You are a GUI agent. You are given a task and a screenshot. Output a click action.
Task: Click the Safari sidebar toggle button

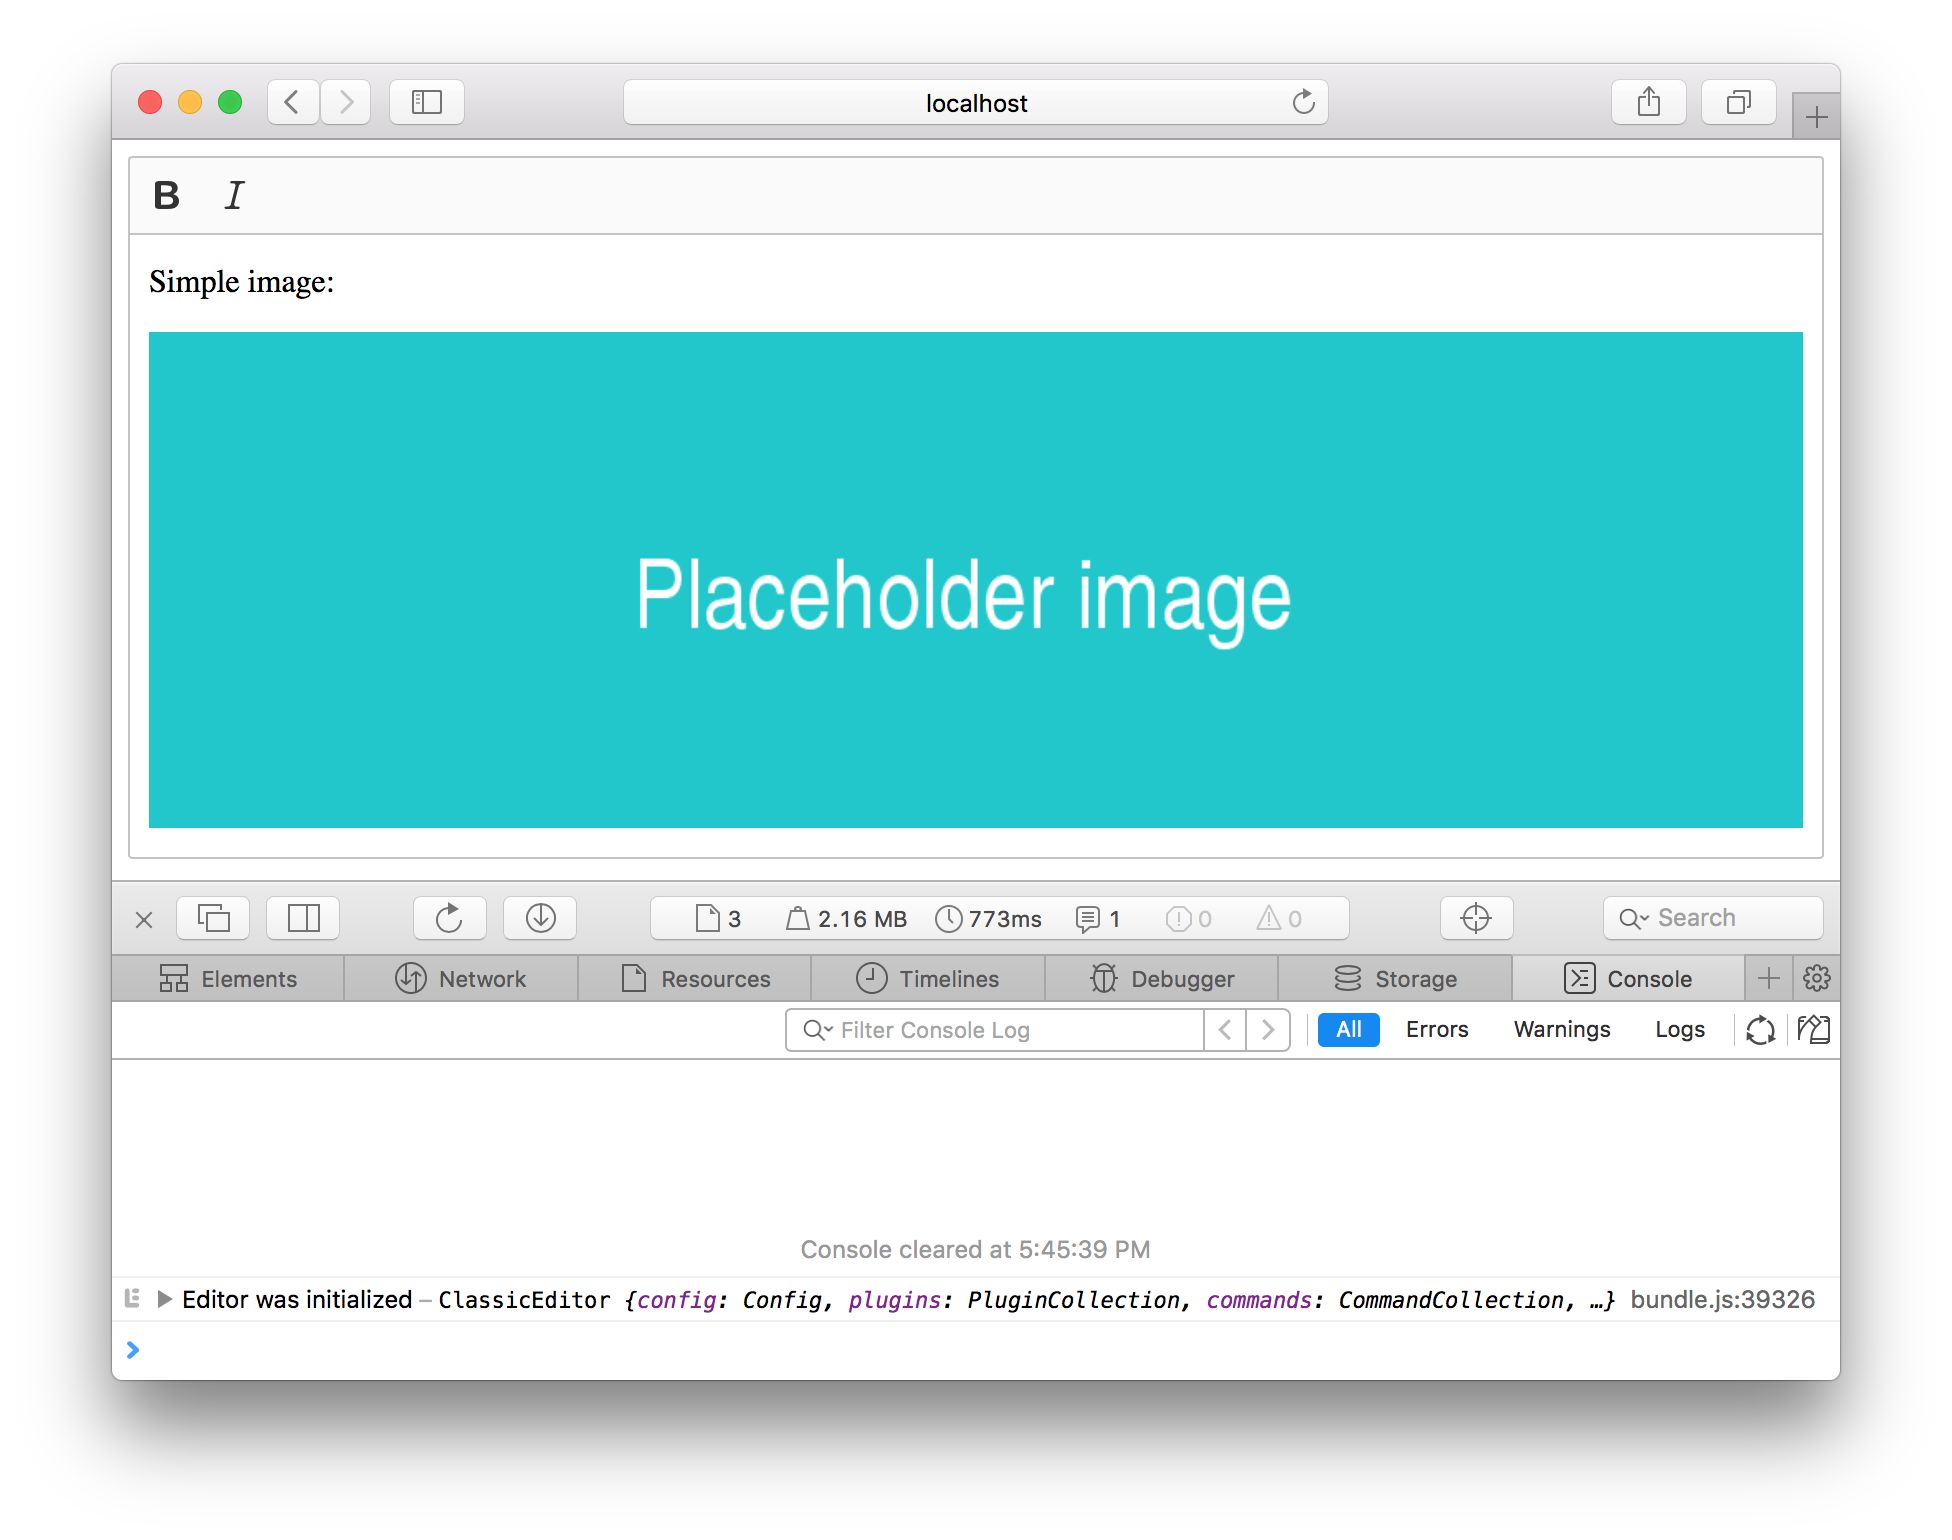[x=427, y=102]
